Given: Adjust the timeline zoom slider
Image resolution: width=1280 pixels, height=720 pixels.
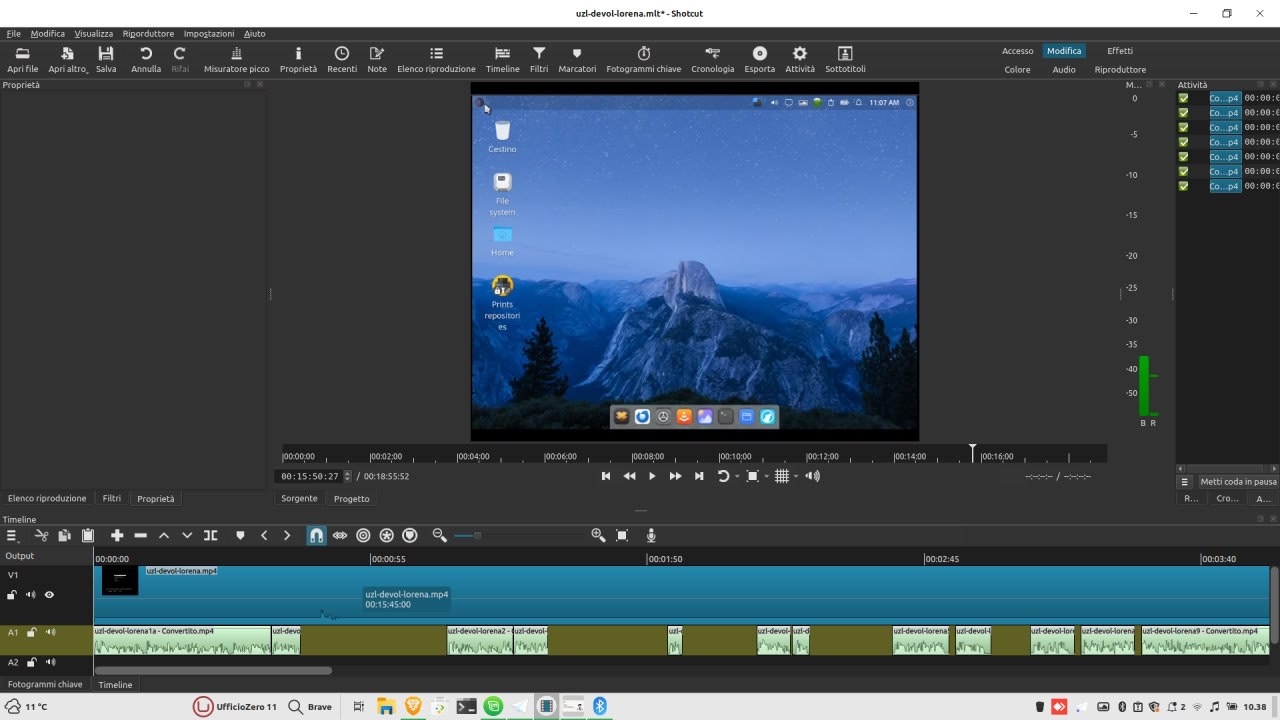Looking at the screenshot, I should 478,536.
